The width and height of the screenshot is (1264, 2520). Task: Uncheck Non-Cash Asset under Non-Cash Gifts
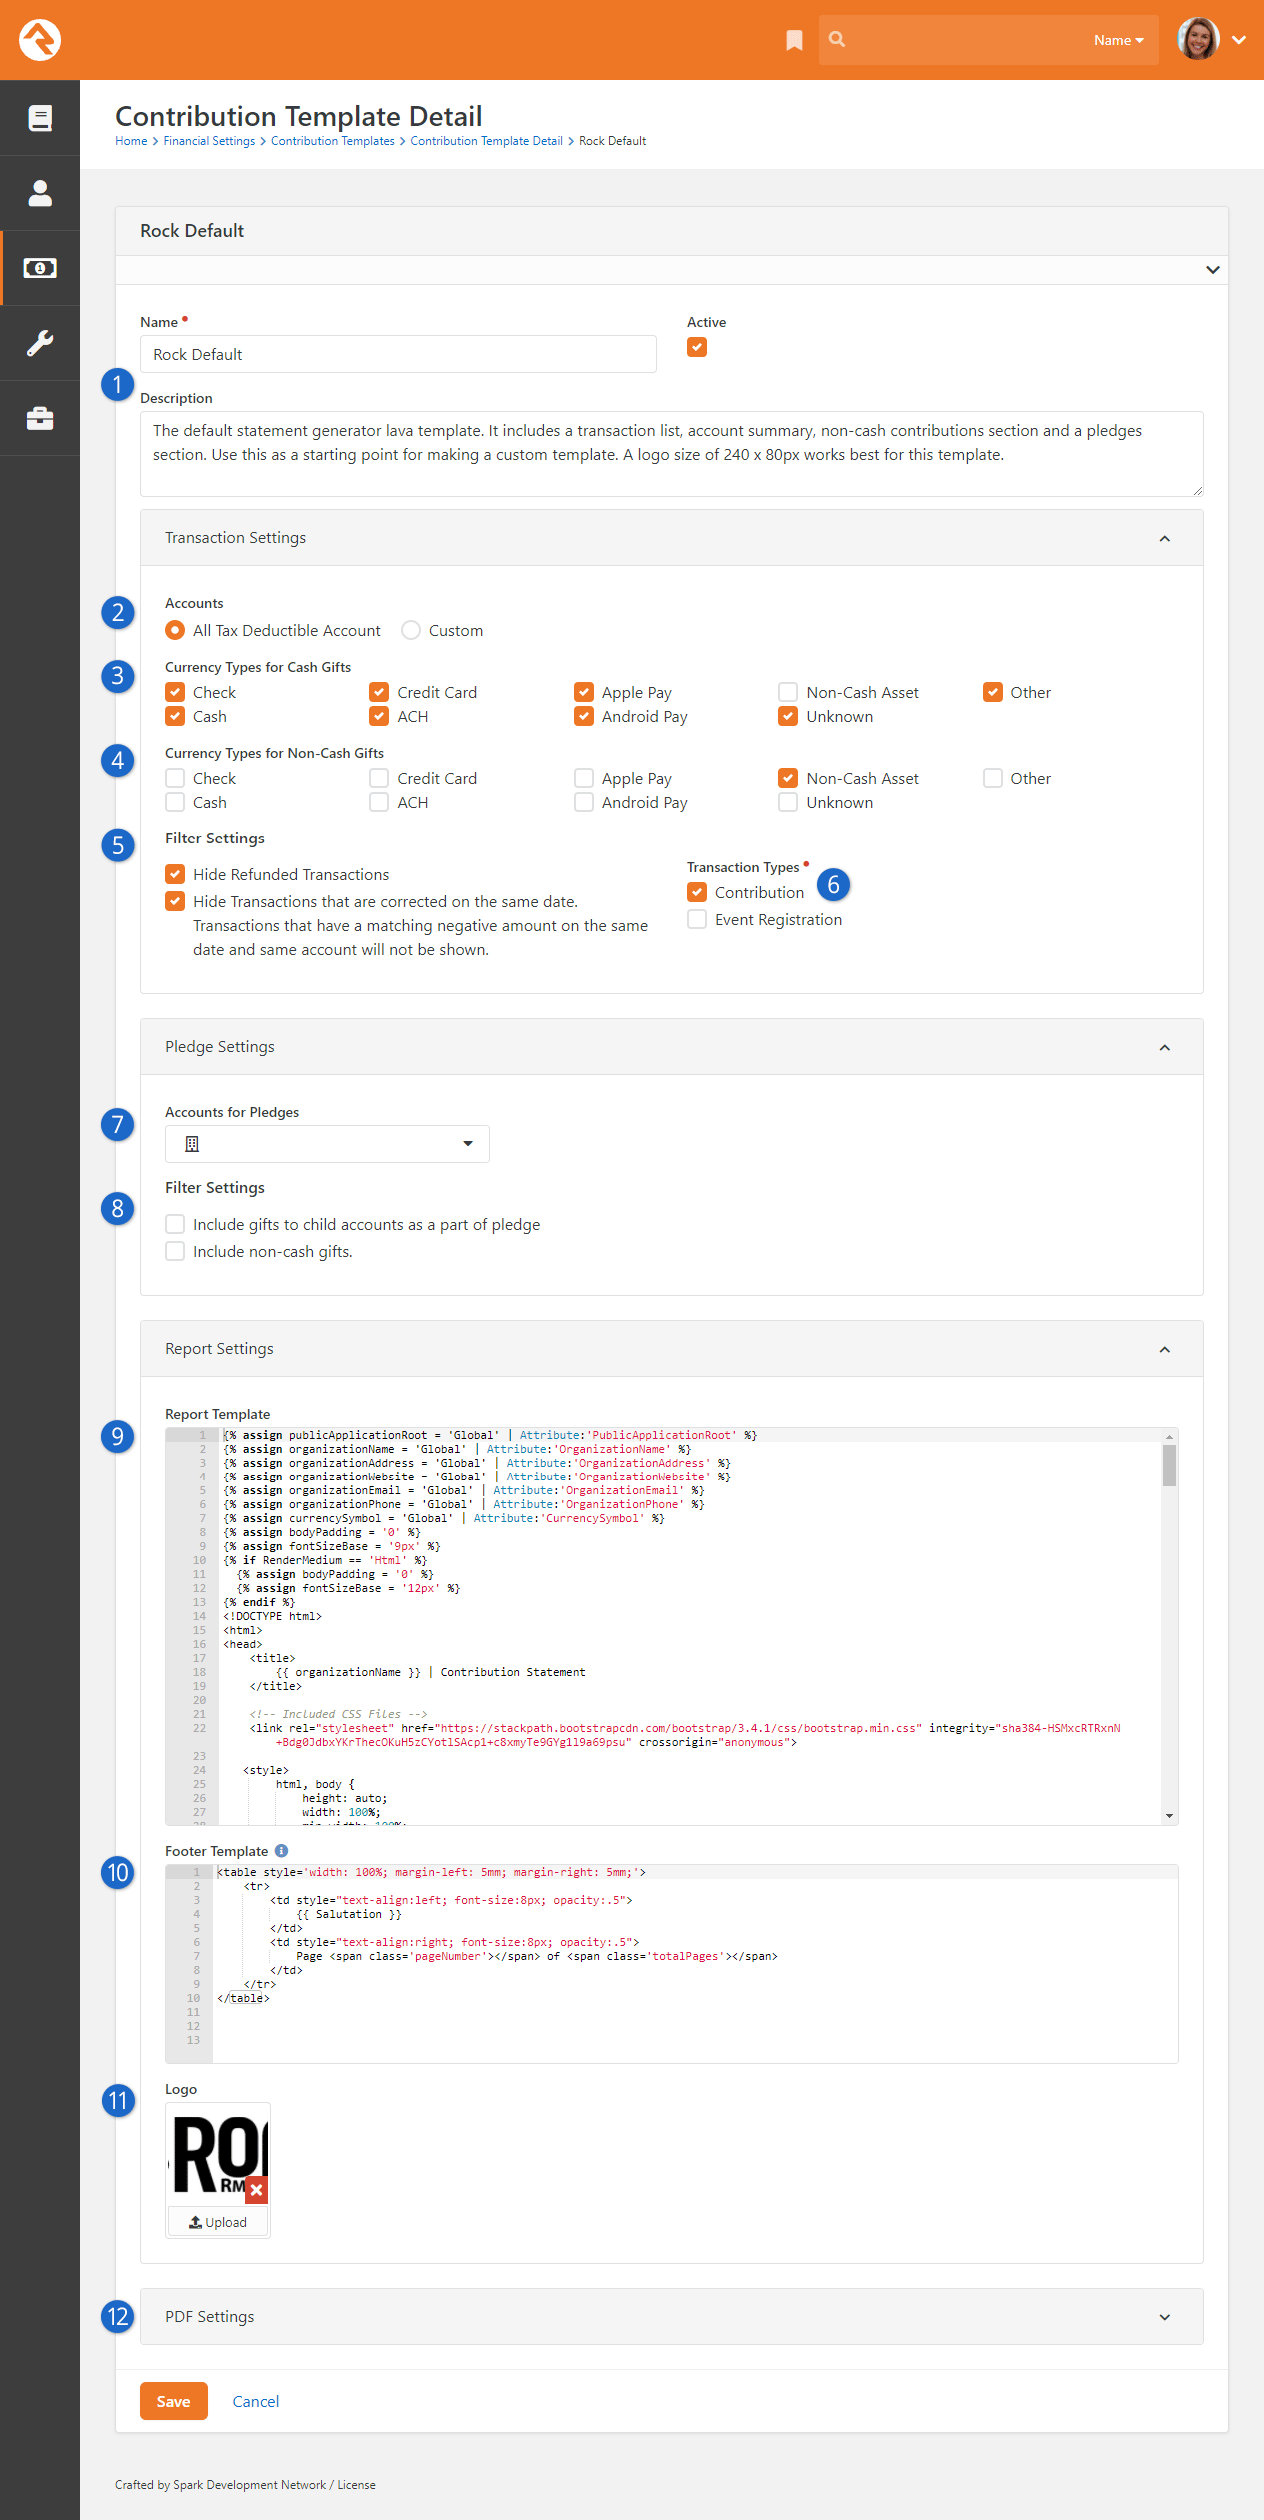pos(788,778)
